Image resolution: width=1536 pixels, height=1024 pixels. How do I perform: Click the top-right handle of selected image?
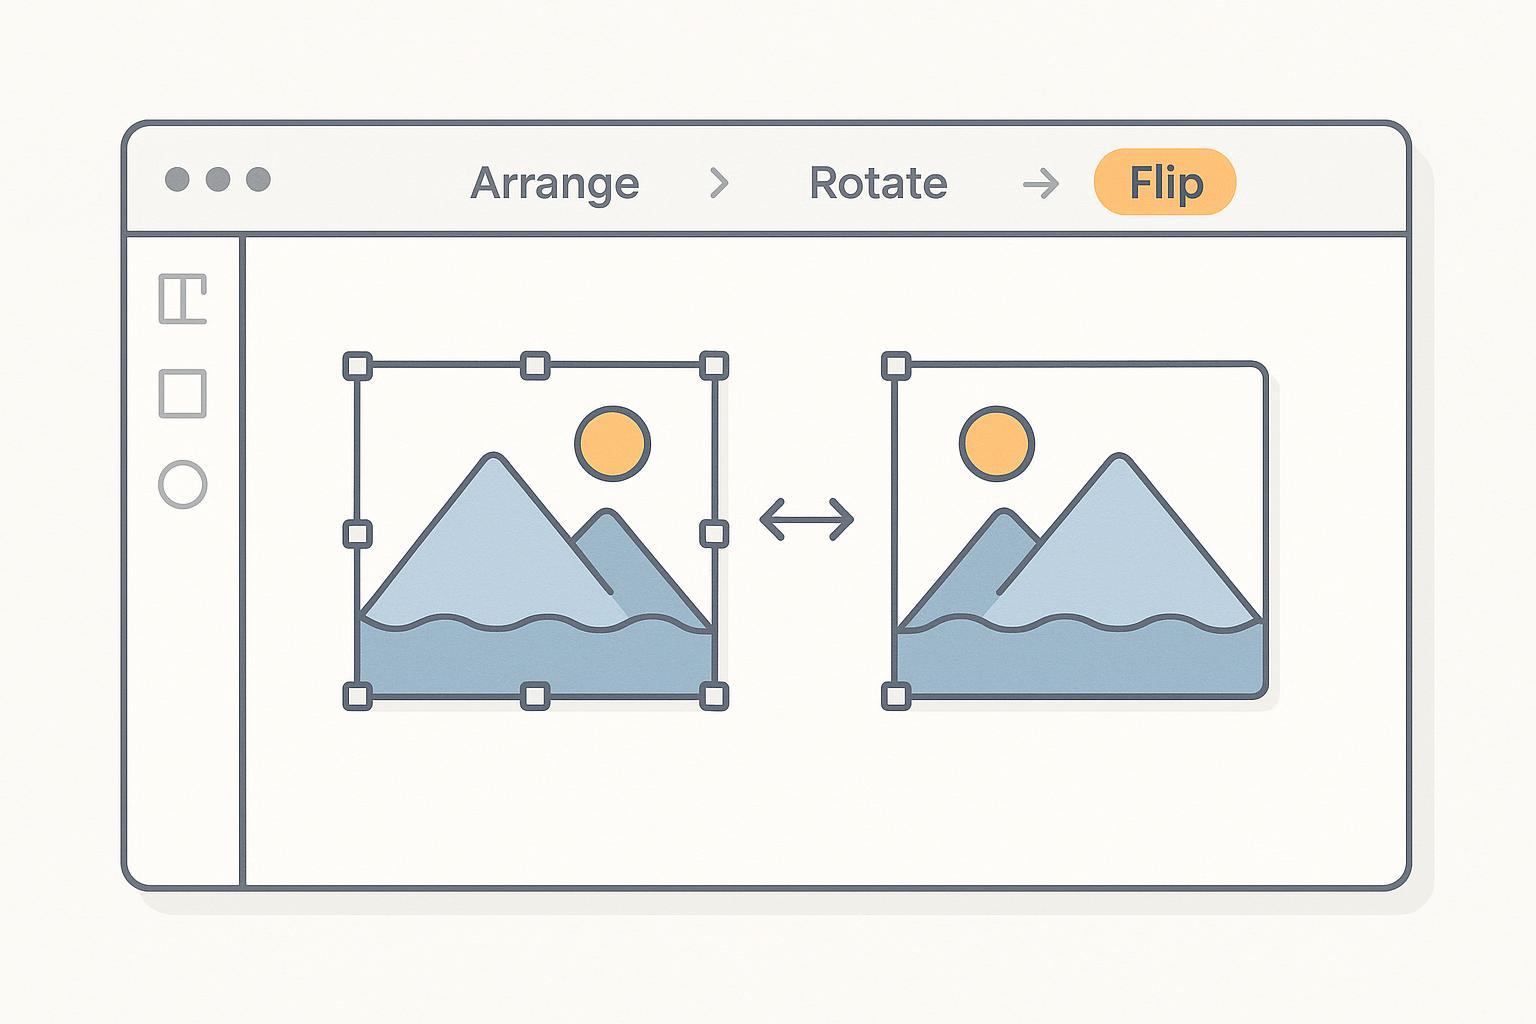point(713,366)
